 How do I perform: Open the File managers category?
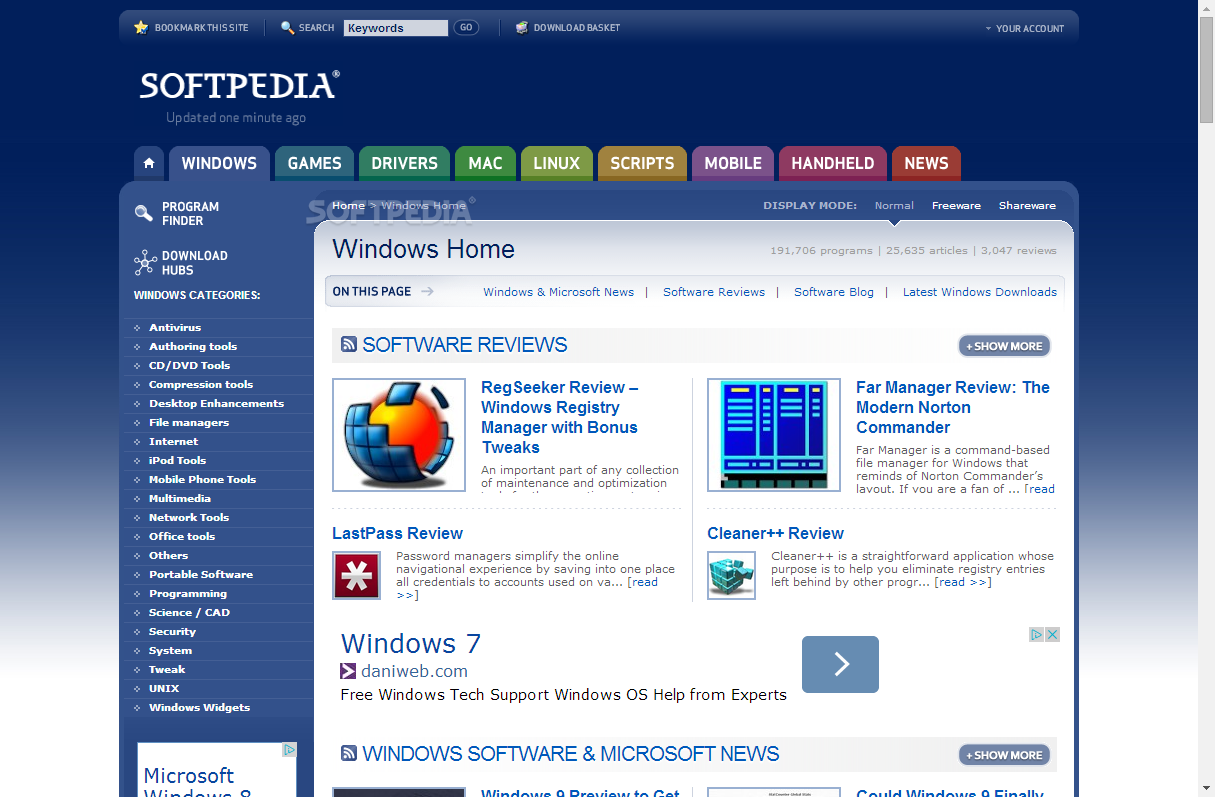click(189, 422)
